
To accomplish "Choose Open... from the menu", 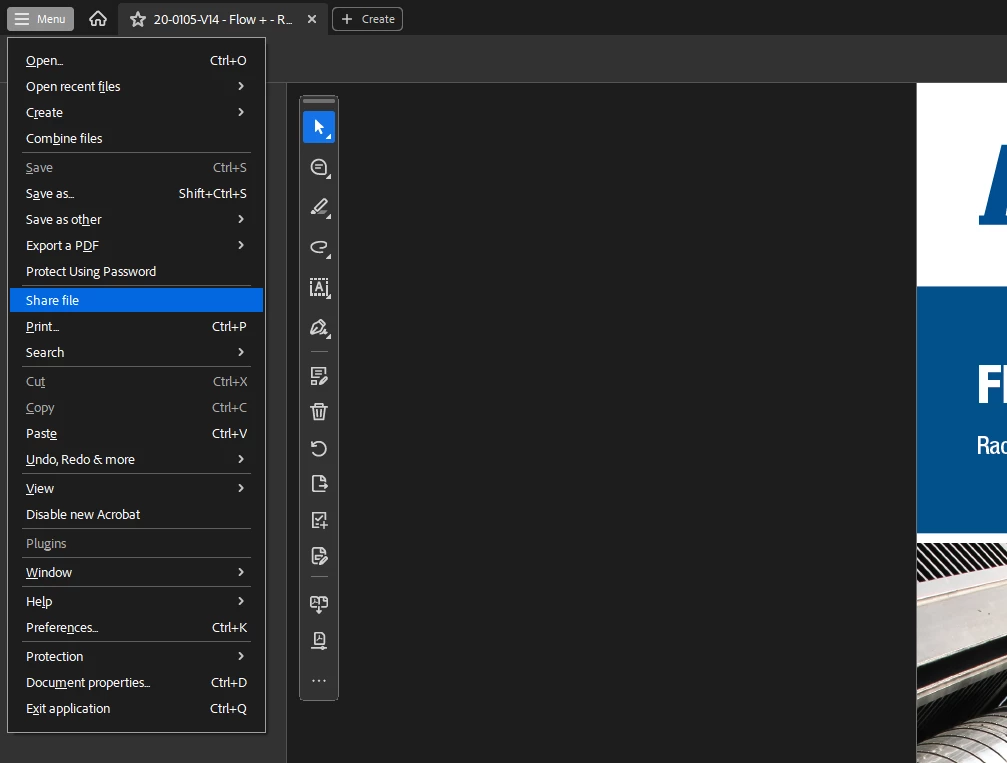I will click(136, 60).
